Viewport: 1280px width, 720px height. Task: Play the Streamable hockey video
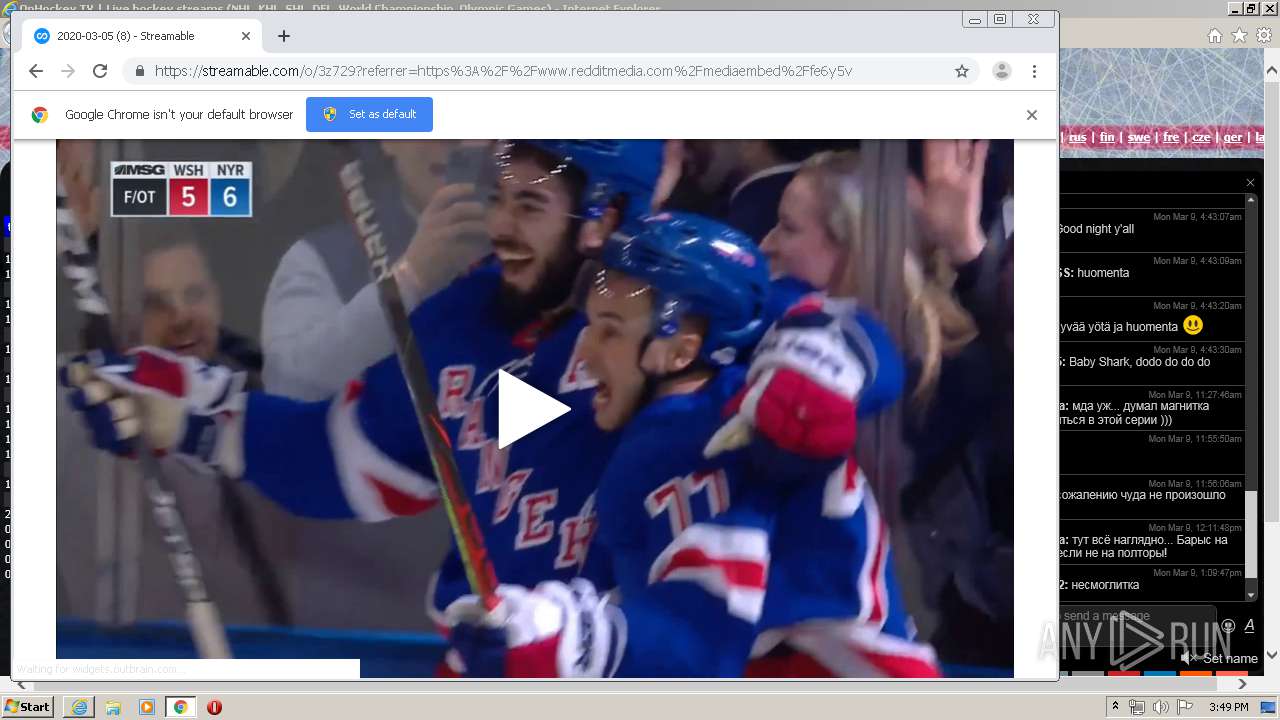pos(534,409)
